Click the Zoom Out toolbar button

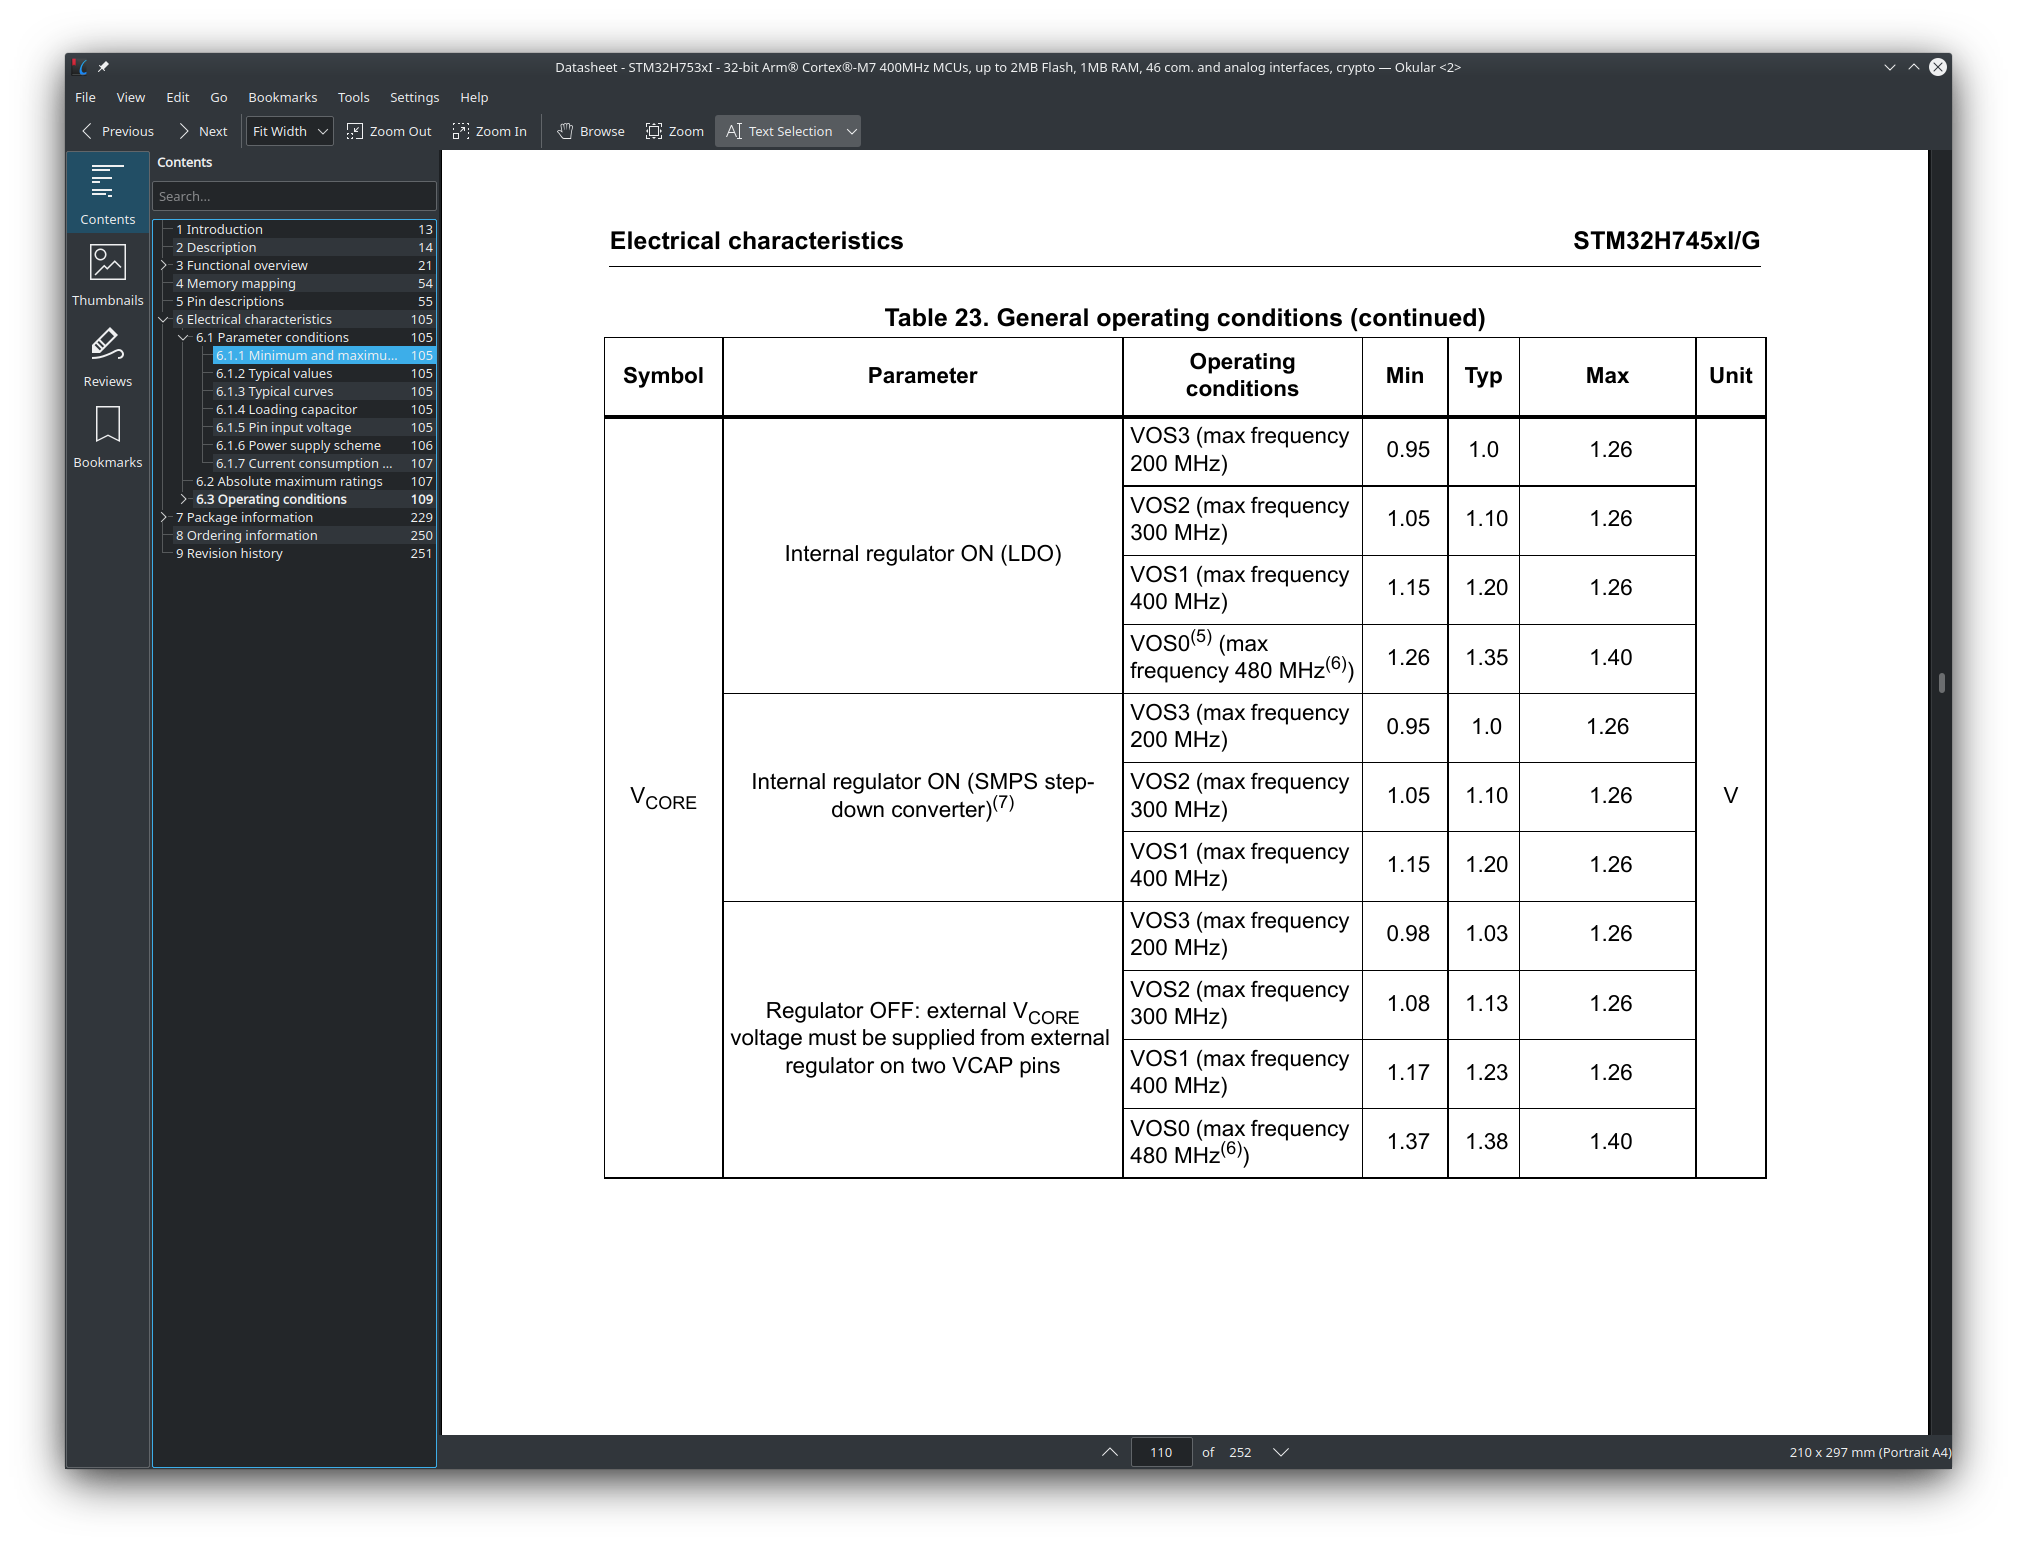[389, 131]
